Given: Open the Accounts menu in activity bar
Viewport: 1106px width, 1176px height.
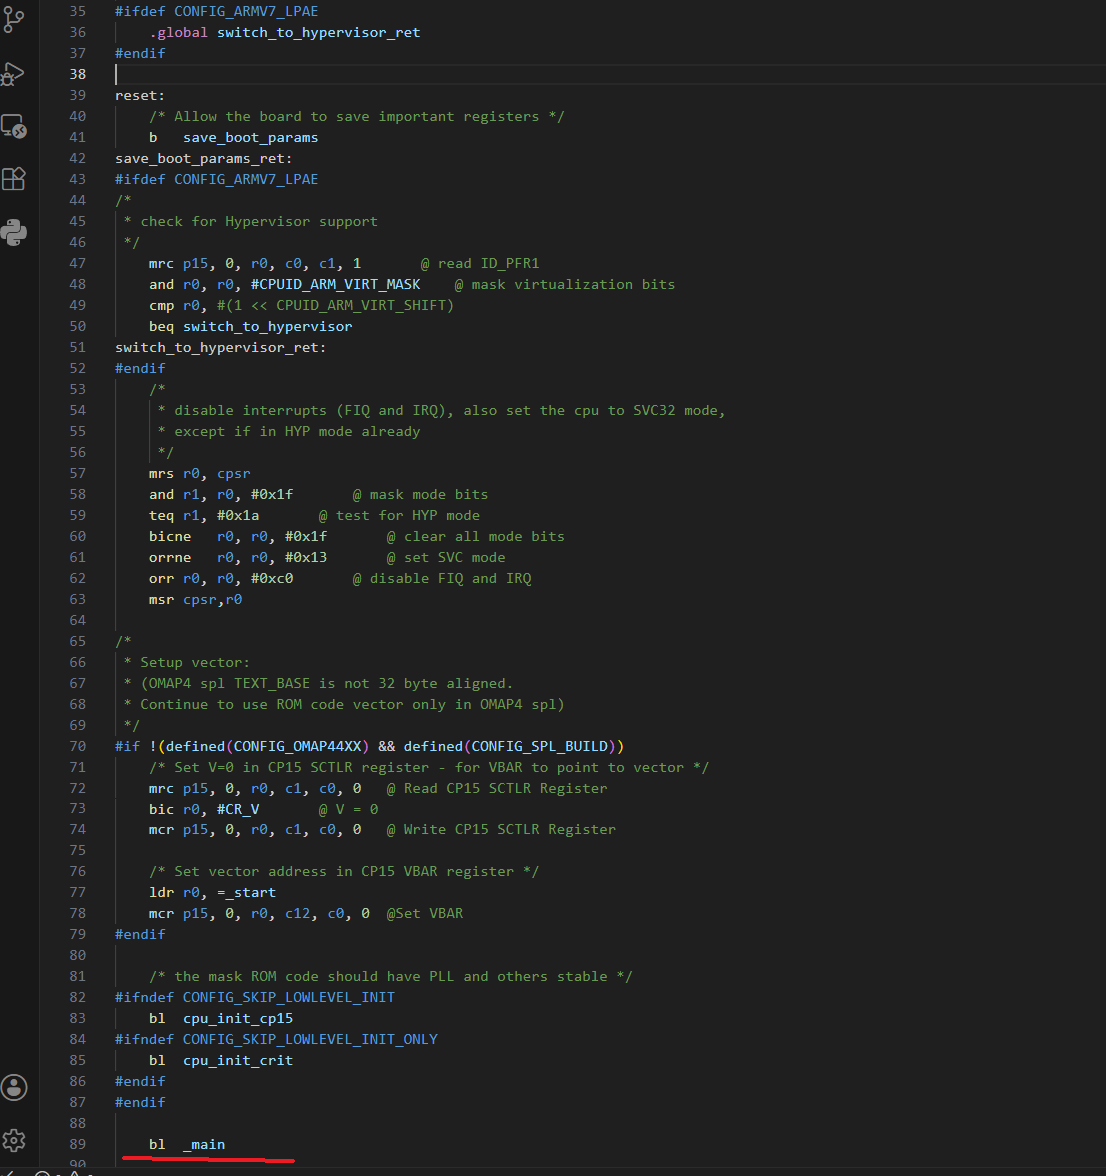Looking at the screenshot, I should [13, 1088].
